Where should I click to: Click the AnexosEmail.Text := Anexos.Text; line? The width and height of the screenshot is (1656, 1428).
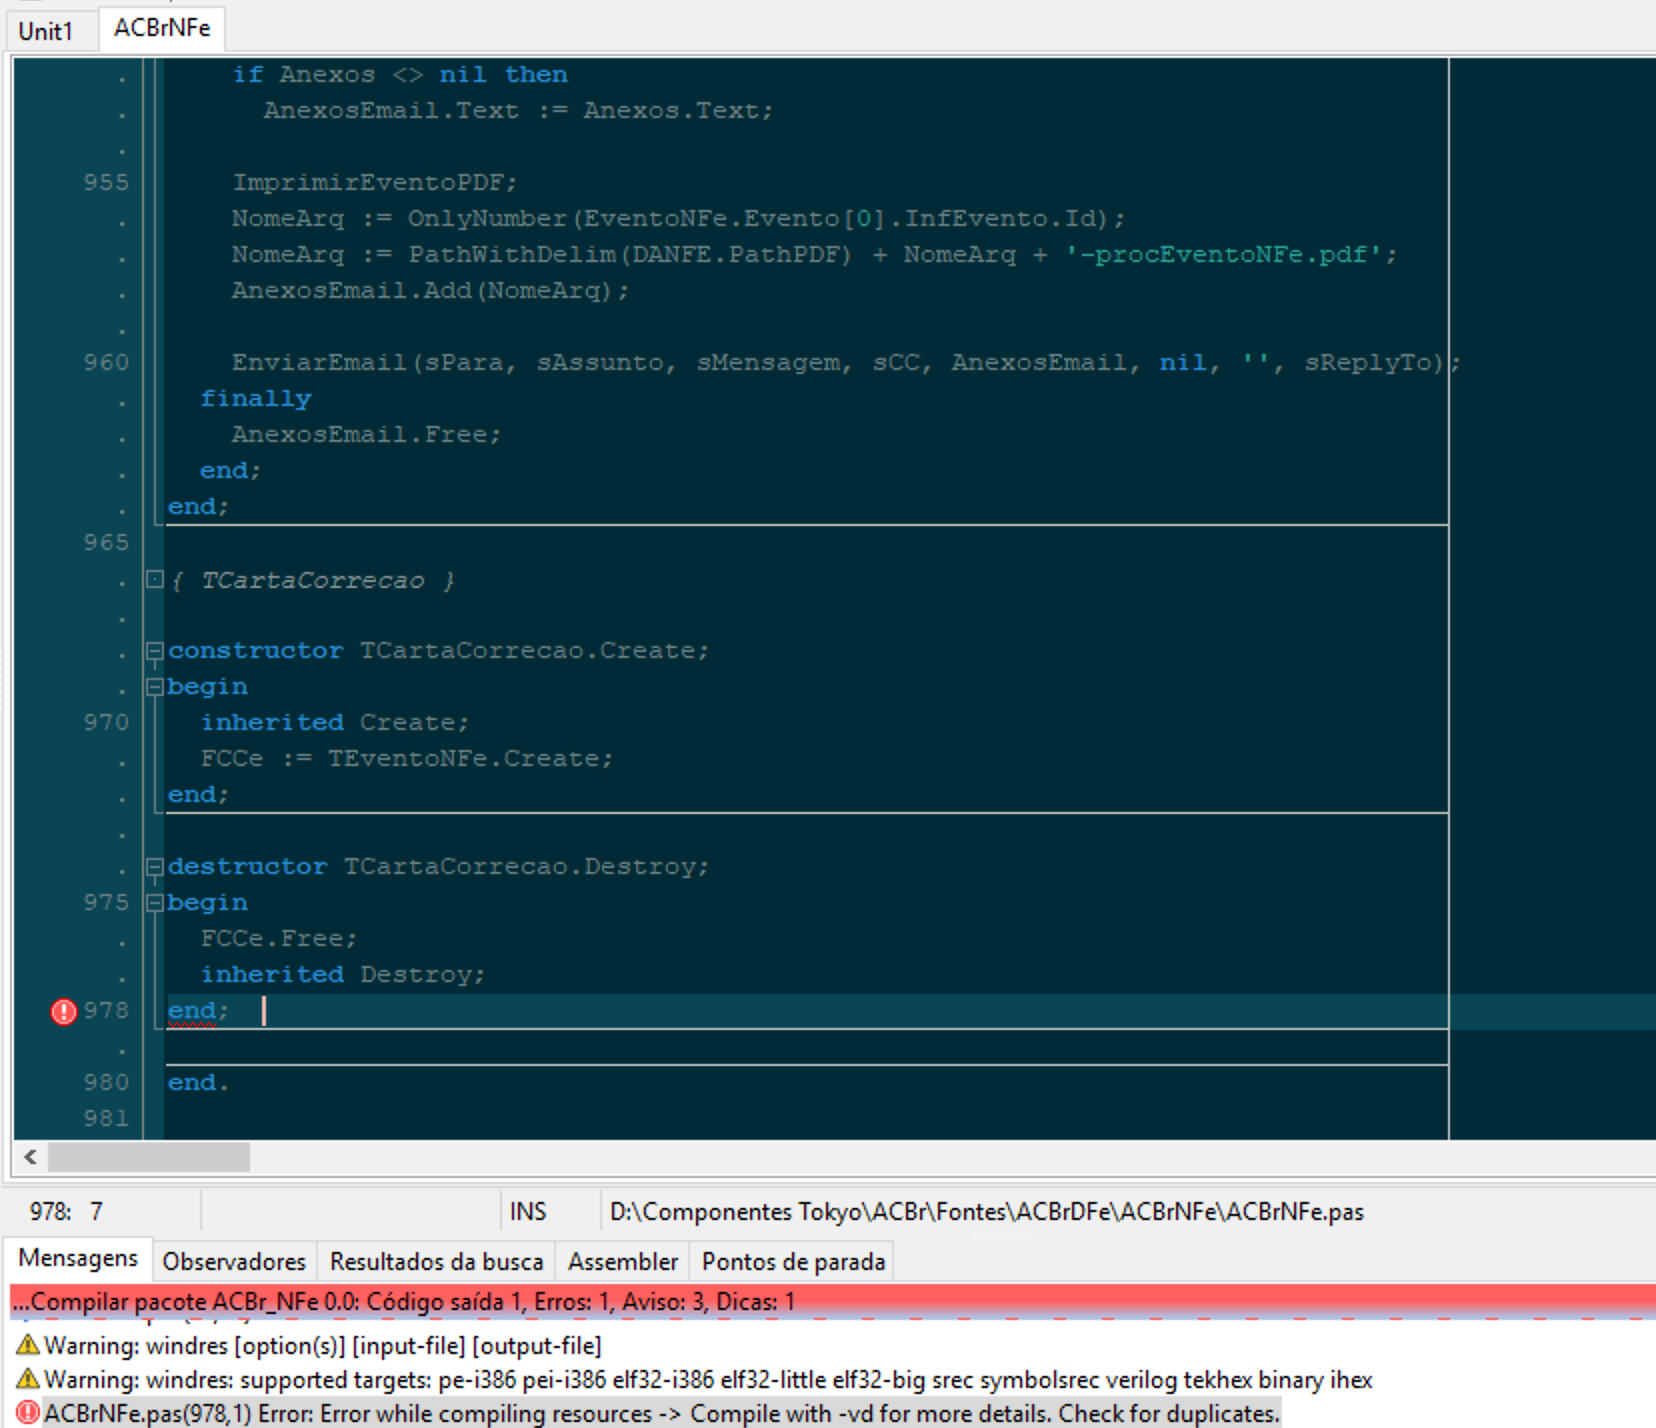[518, 111]
